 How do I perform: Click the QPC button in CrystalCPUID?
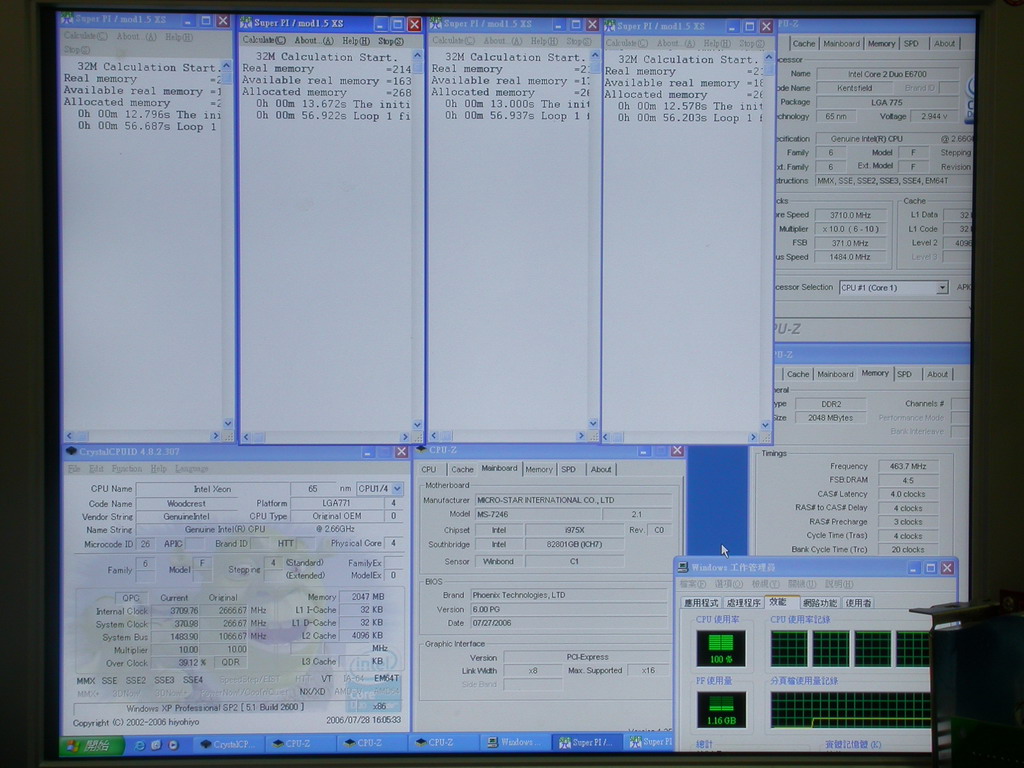[131, 598]
